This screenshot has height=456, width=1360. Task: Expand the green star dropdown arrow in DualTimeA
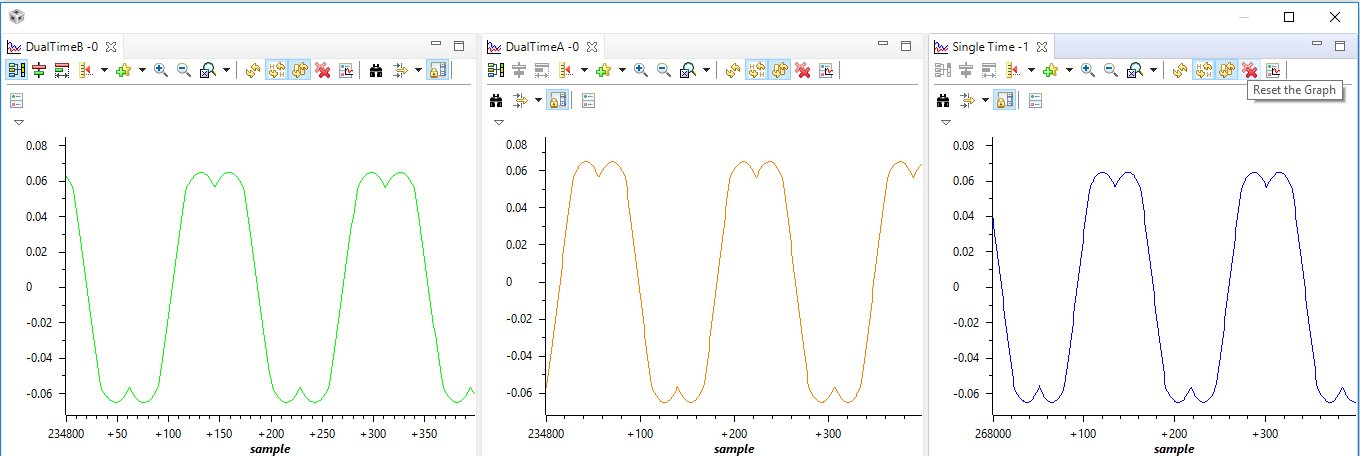click(621, 70)
